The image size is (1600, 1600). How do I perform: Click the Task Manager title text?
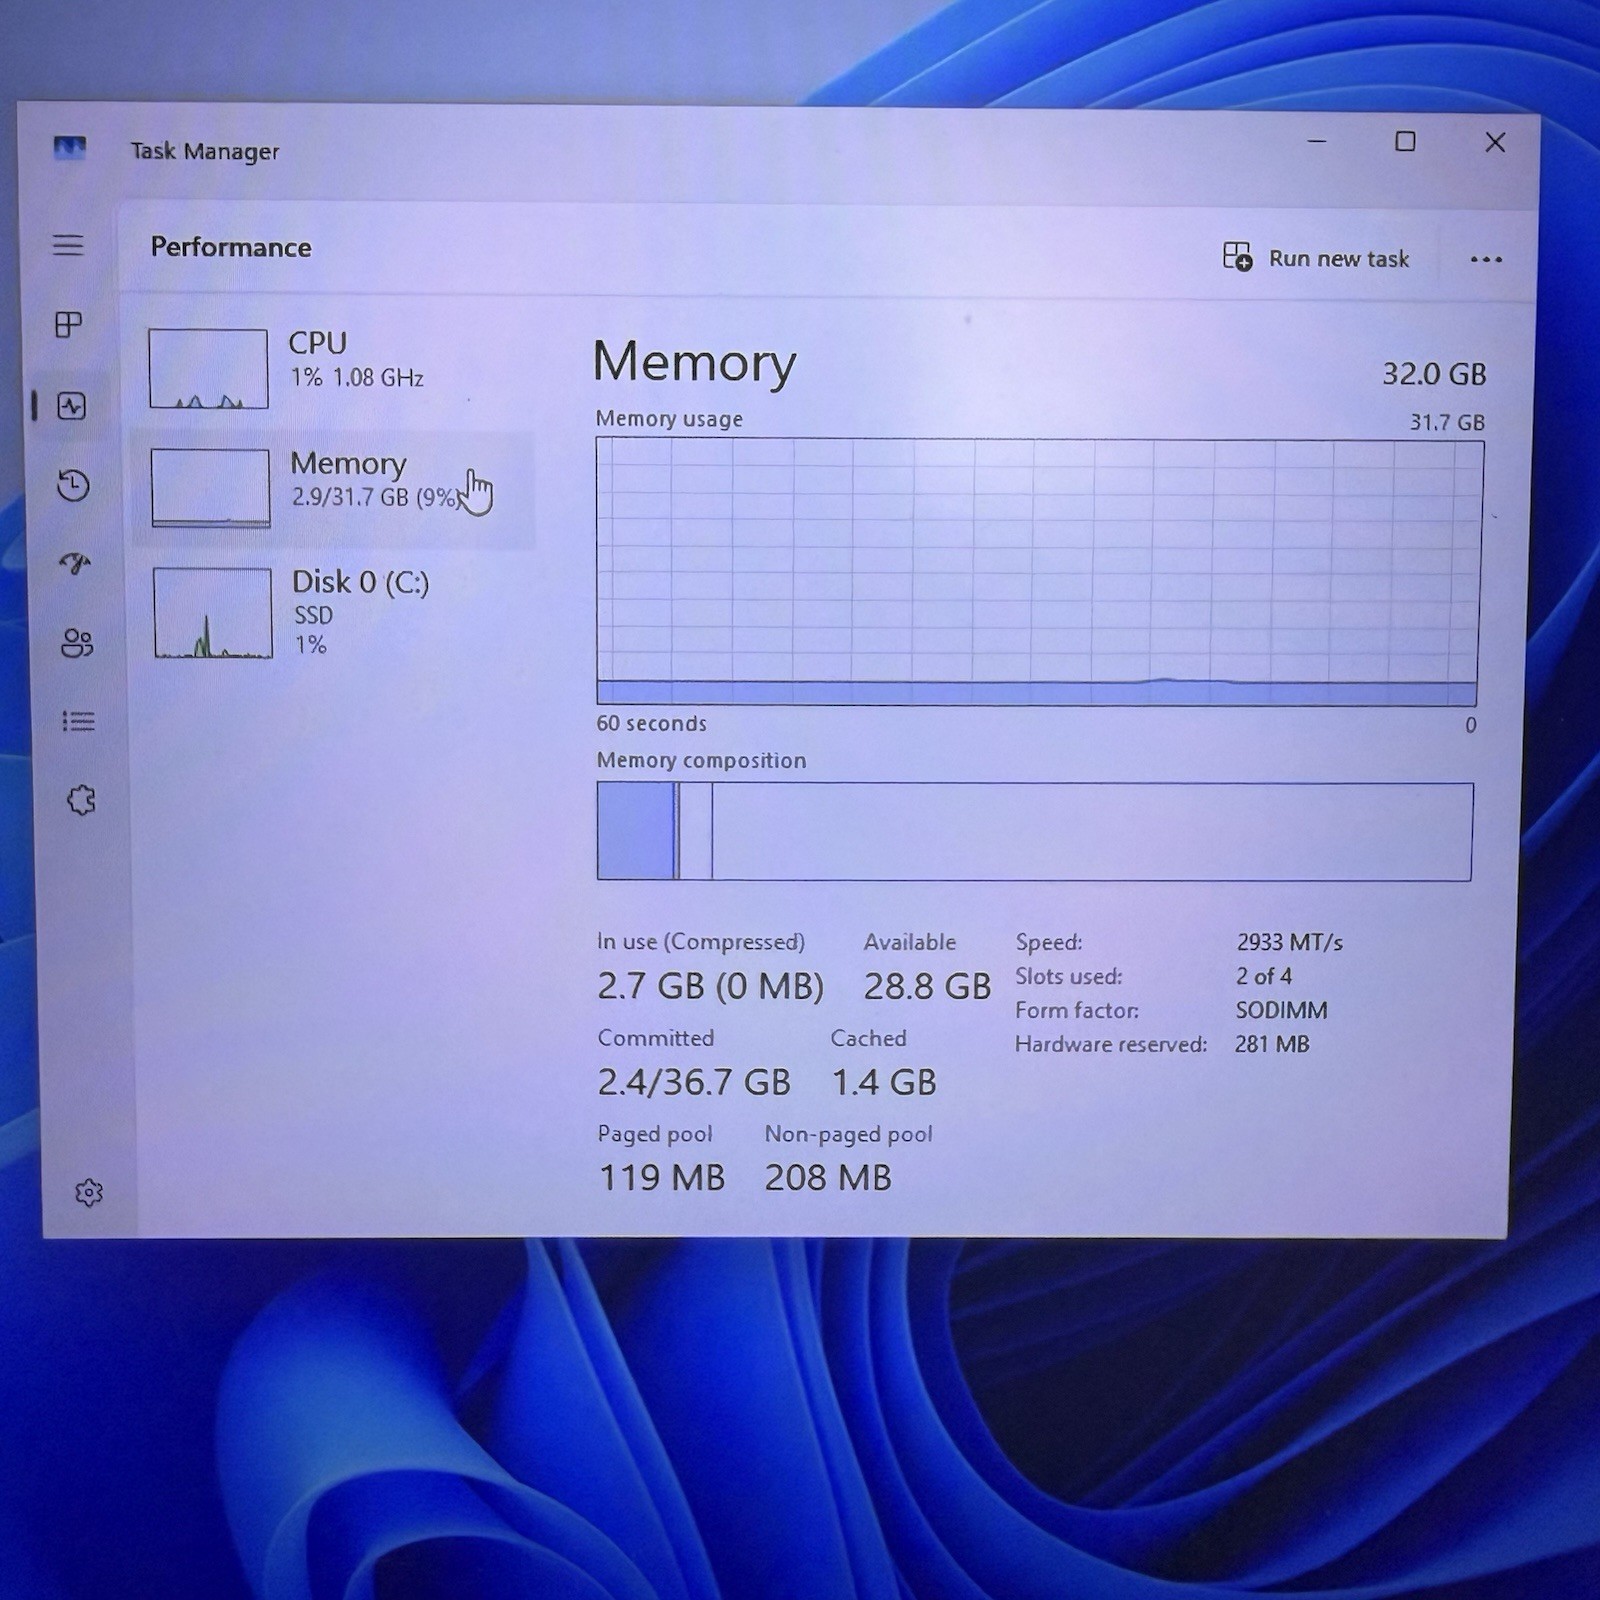coord(205,151)
